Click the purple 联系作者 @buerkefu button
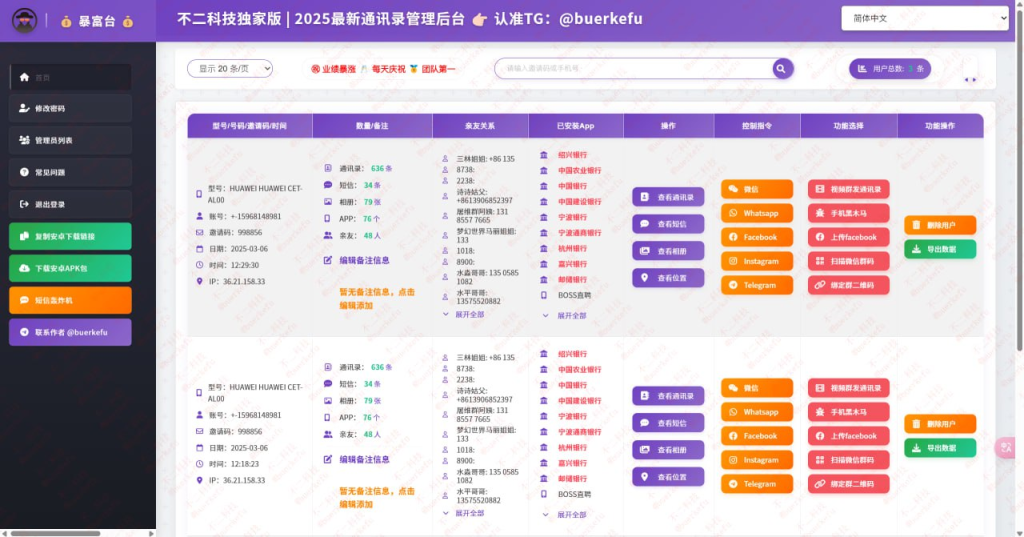 [x=71, y=333]
